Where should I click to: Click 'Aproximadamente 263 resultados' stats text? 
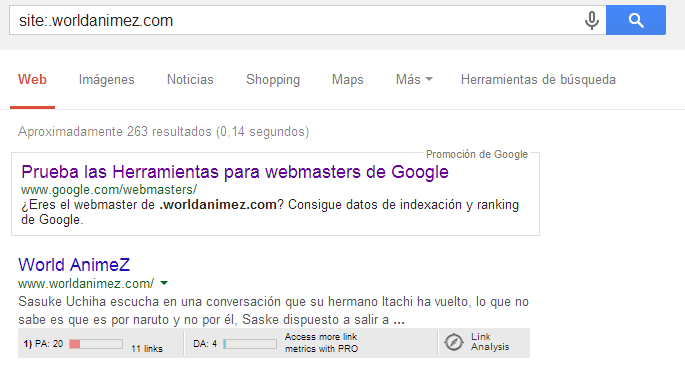coord(163,132)
